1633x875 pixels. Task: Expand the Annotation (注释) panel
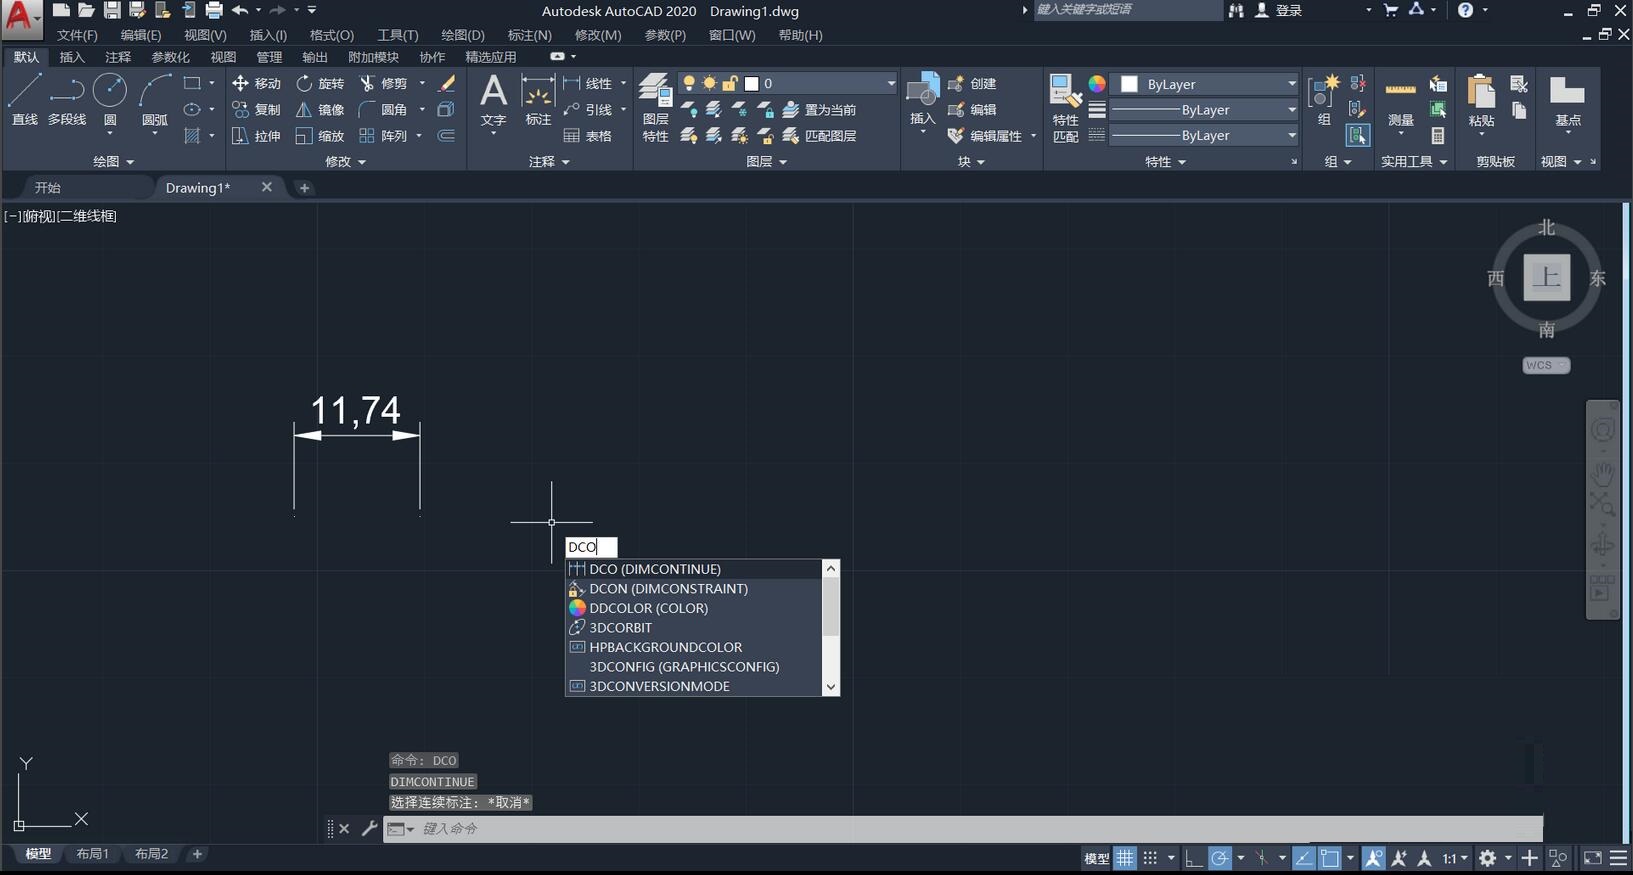point(549,161)
